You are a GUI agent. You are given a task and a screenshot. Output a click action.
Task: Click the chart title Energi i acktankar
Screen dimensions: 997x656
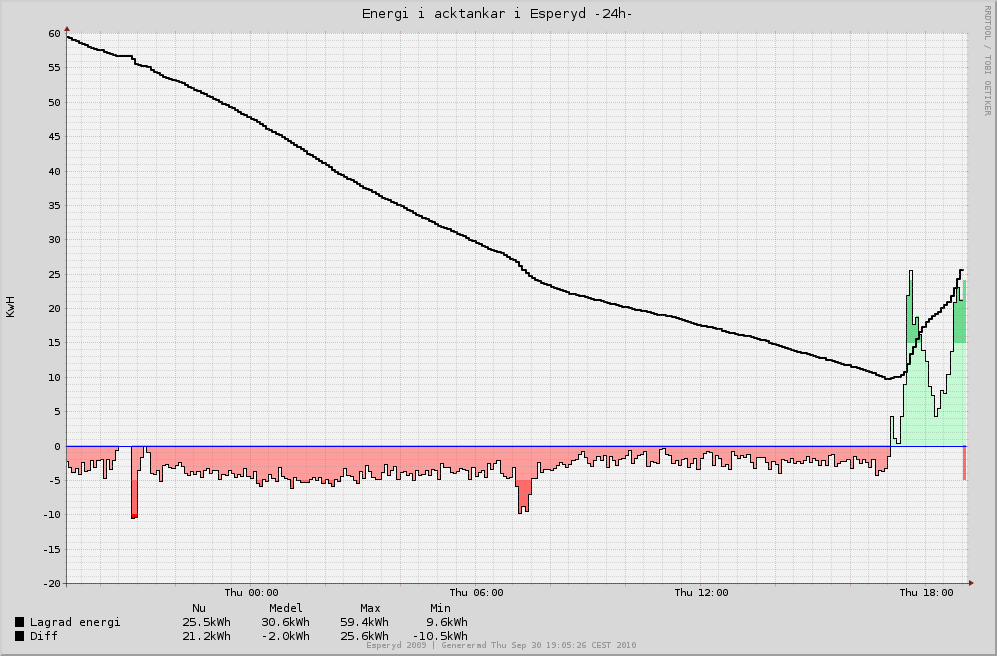pos(497,13)
